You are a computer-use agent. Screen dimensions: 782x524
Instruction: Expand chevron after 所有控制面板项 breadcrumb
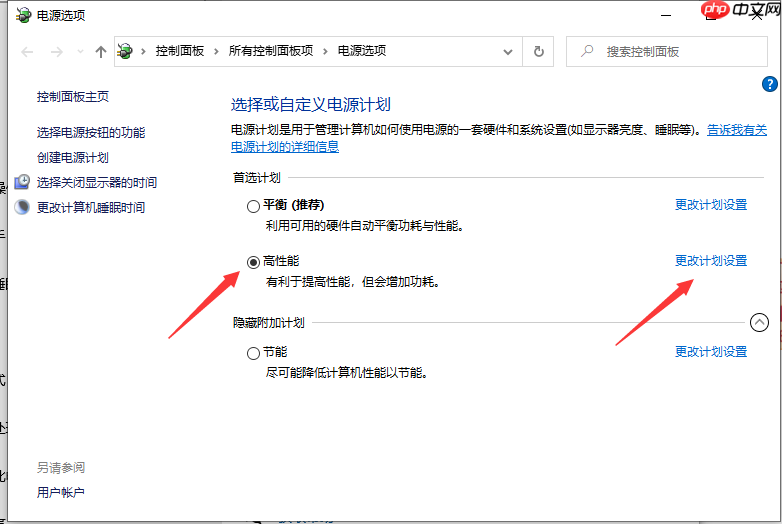pyautogui.click(x=325, y=51)
